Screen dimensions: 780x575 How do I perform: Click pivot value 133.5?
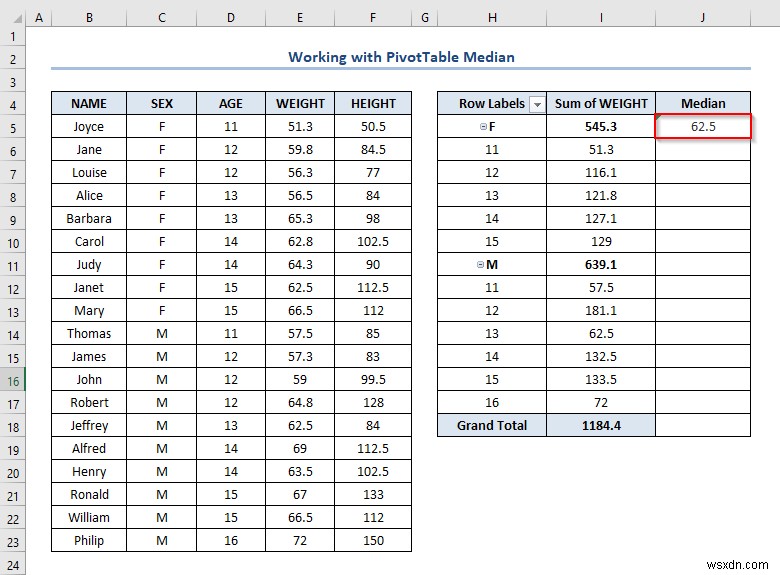tap(601, 380)
